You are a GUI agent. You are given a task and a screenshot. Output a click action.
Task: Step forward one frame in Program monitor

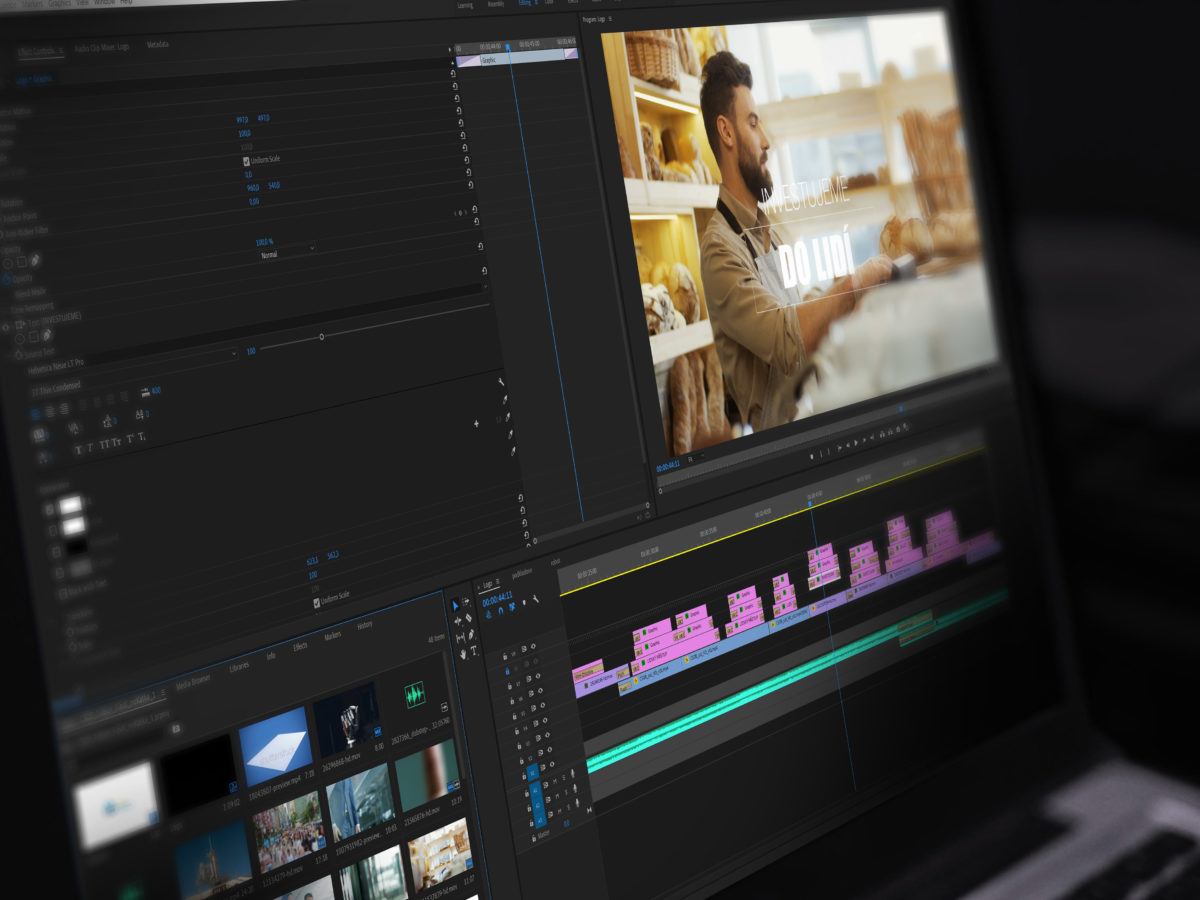pos(864,440)
